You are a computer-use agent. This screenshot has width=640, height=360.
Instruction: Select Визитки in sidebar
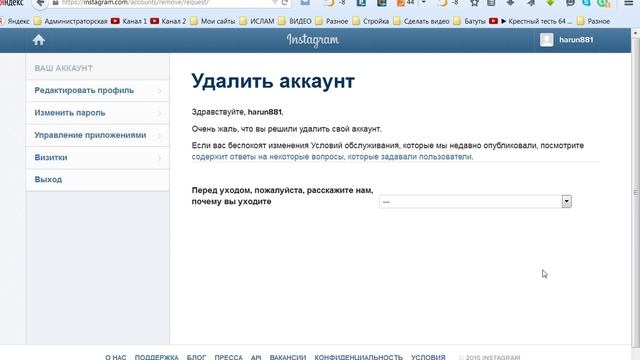pyautogui.click(x=98, y=158)
